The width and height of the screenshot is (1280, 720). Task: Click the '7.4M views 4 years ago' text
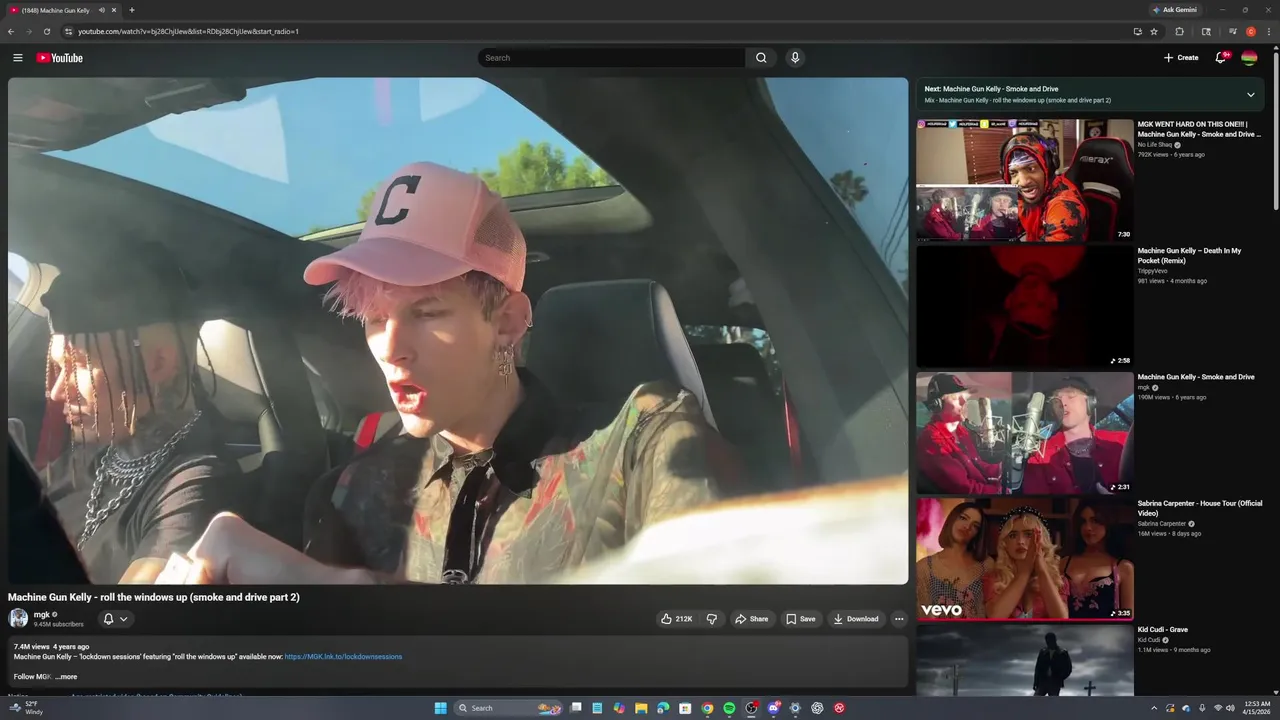pyautogui.click(x=51, y=647)
